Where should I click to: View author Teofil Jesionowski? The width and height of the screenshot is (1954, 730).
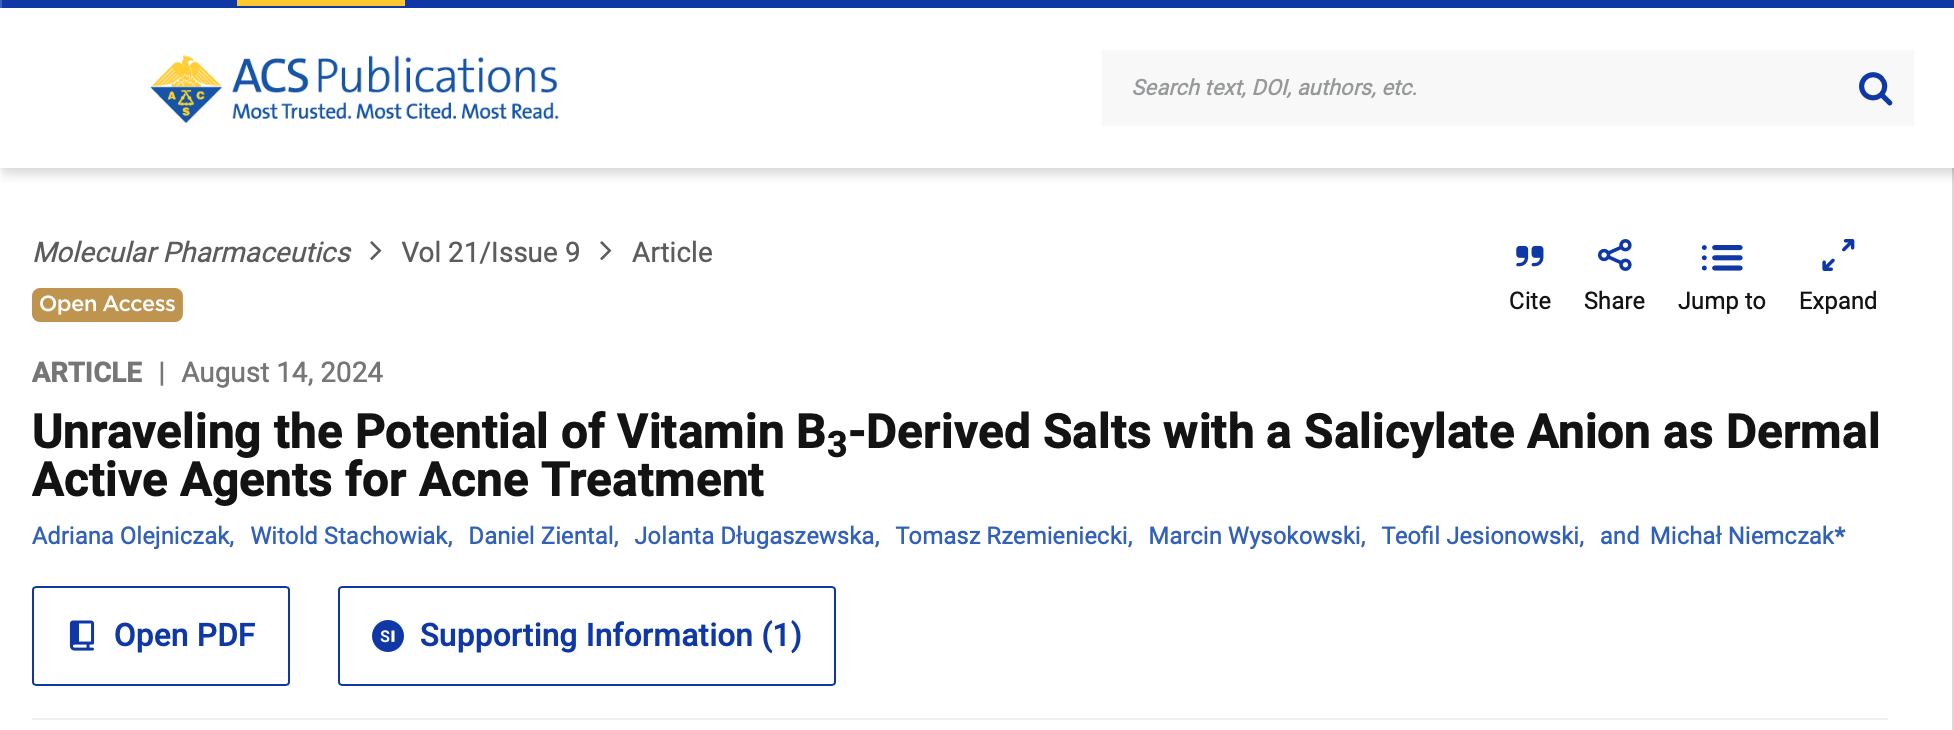pos(1480,536)
